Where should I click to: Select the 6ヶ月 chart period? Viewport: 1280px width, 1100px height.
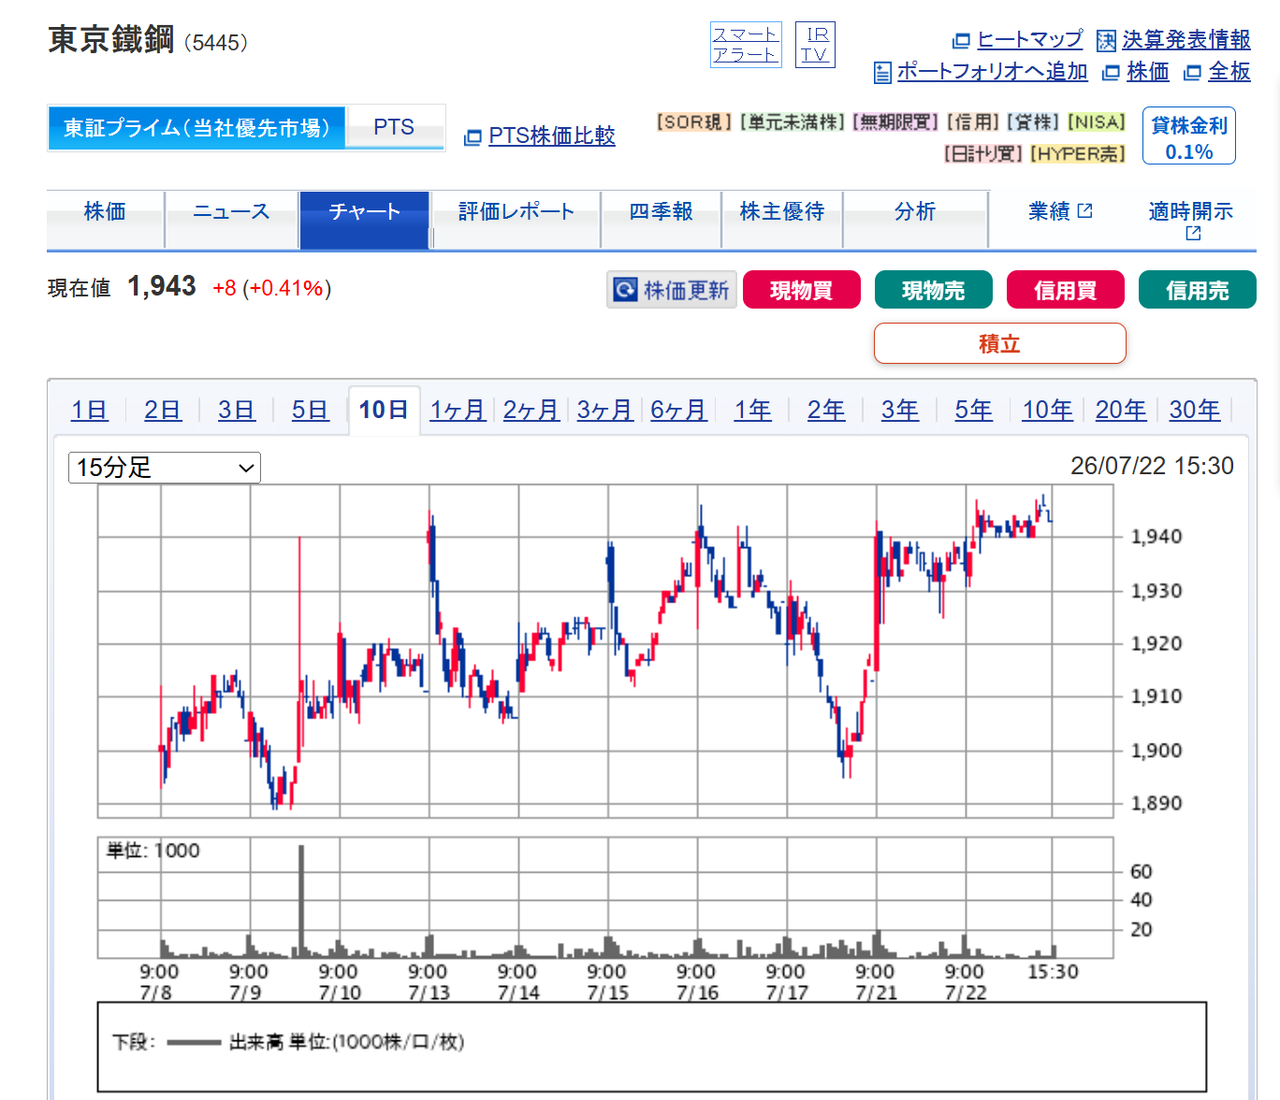pos(679,410)
